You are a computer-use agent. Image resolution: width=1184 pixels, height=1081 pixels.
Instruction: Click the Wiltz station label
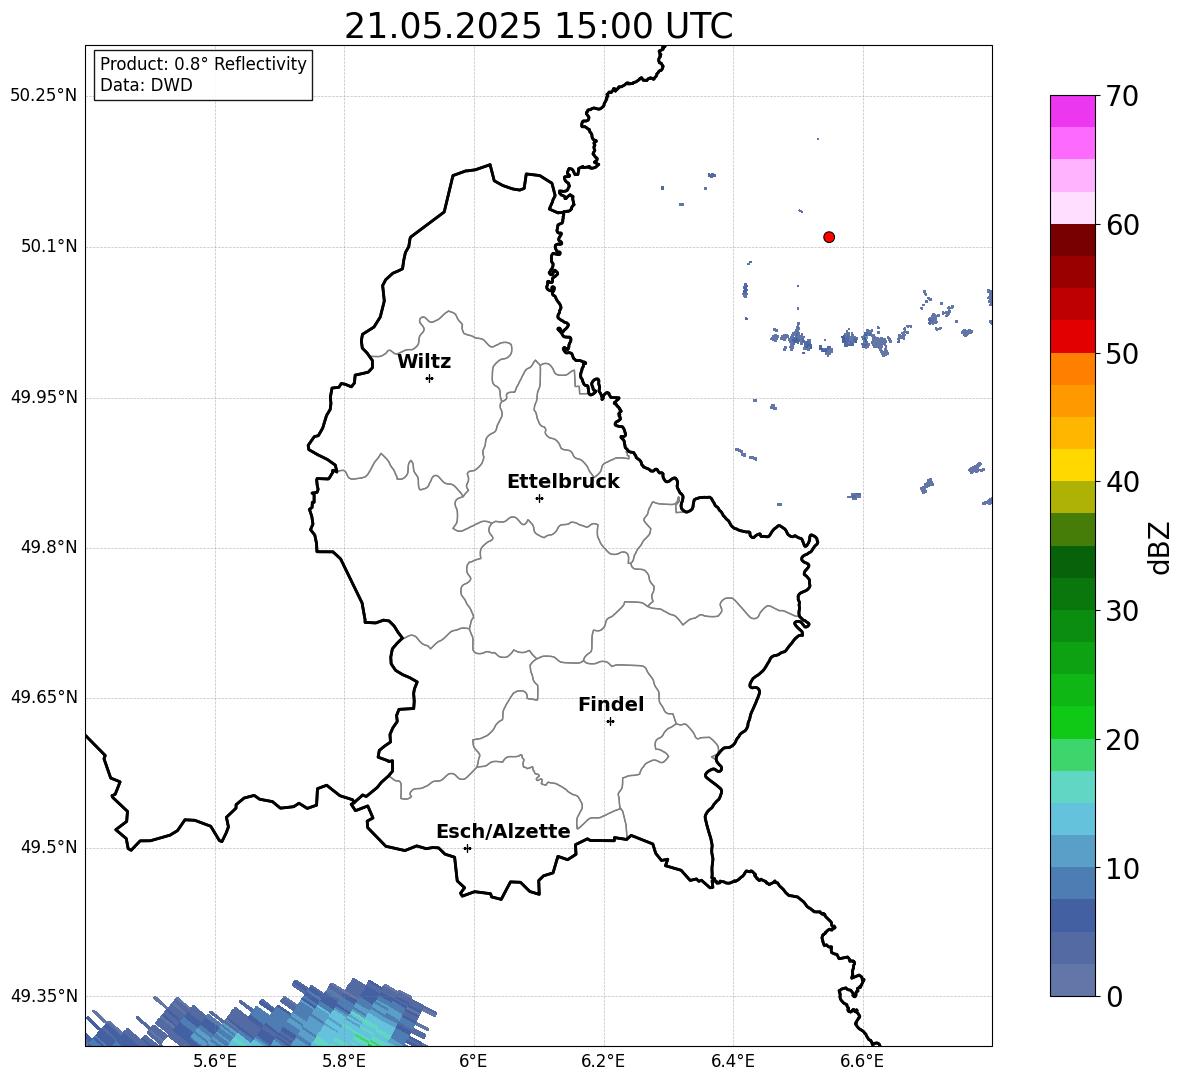(x=424, y=362)
